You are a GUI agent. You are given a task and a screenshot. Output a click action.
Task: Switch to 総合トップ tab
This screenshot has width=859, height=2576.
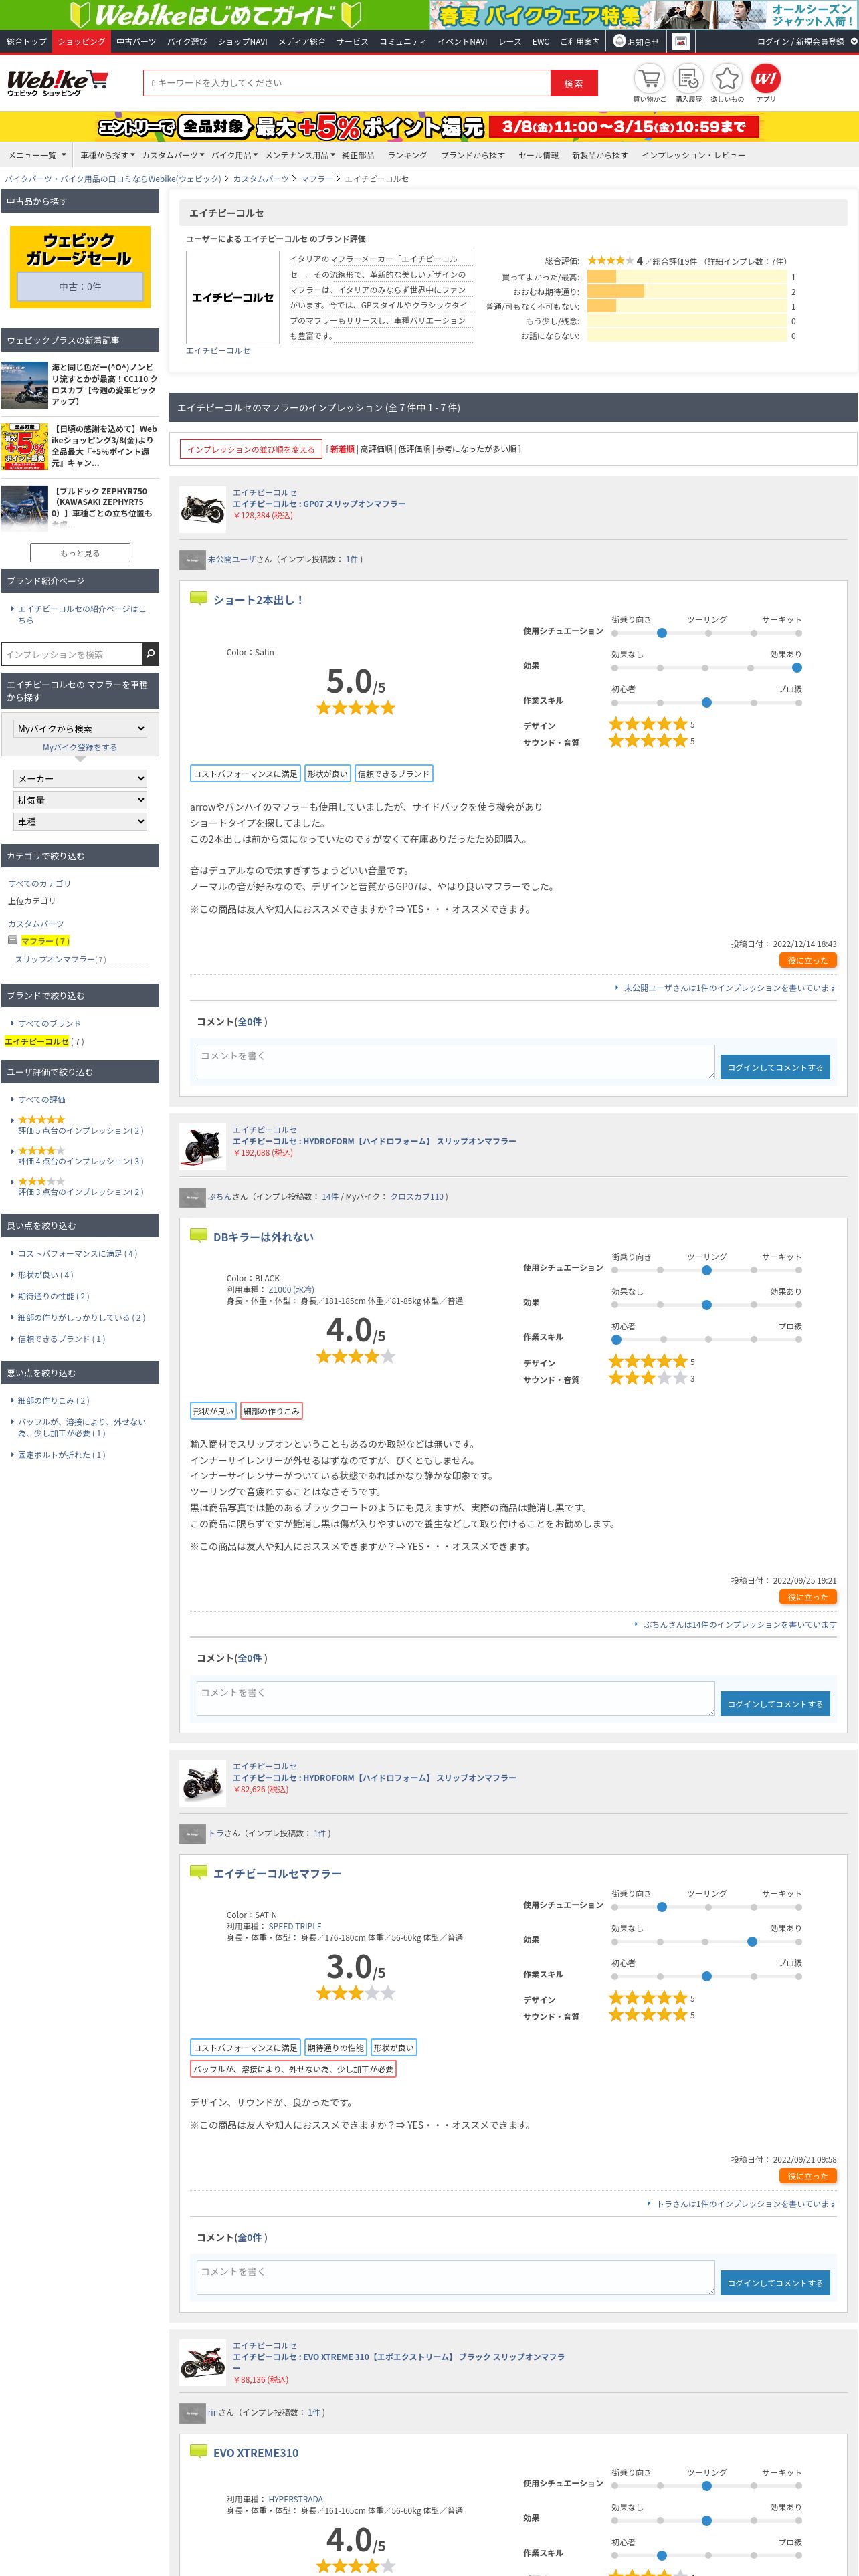coord(26,42)
